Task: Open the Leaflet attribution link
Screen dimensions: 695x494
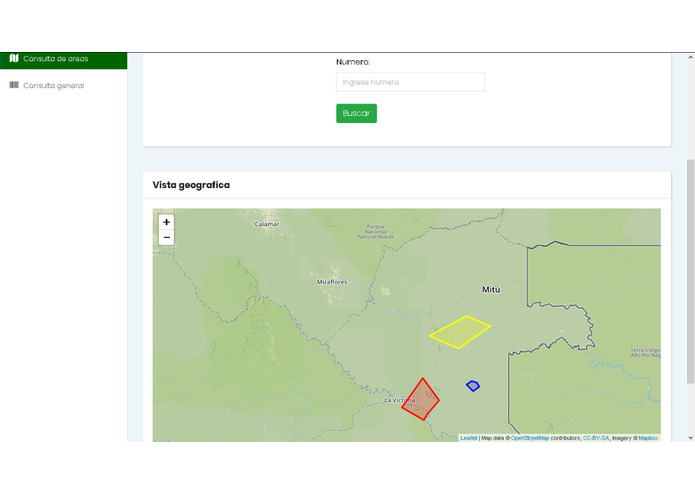Action: [469, 438]
